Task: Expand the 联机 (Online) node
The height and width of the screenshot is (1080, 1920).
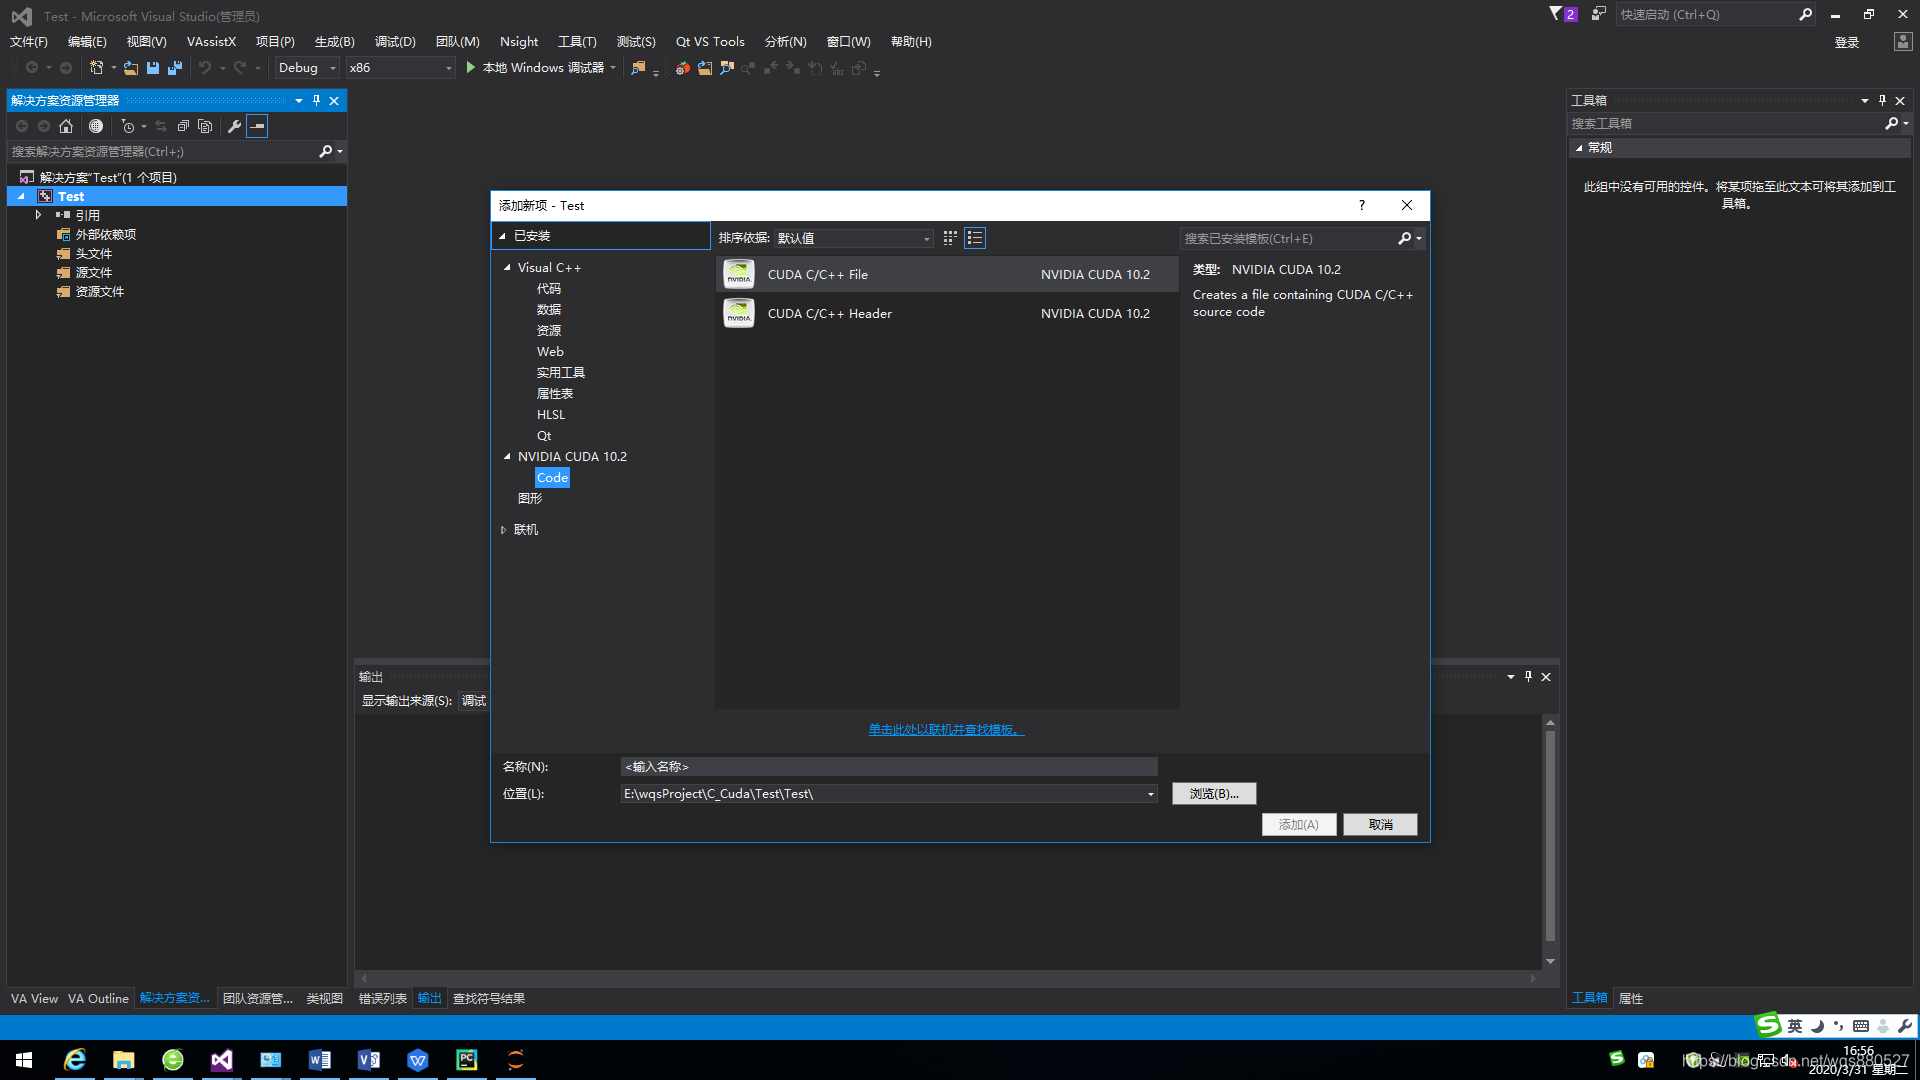Action: click(x=503, y=530)
